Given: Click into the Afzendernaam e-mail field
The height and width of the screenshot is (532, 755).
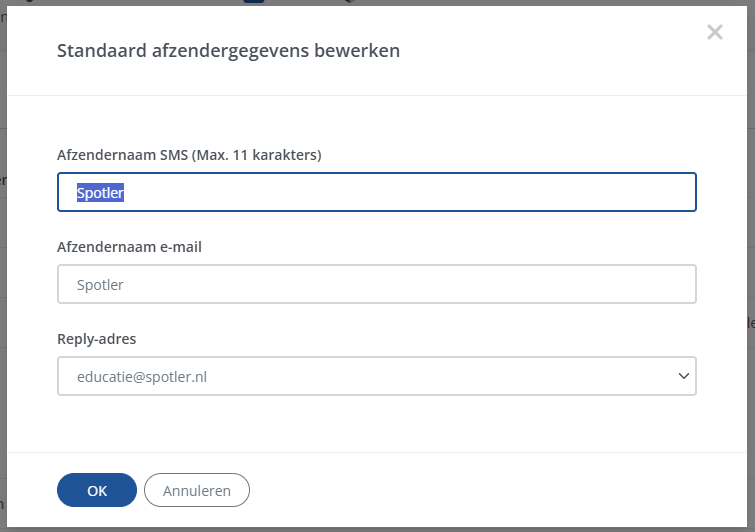Looking at the screenshot, I should 376,284.
